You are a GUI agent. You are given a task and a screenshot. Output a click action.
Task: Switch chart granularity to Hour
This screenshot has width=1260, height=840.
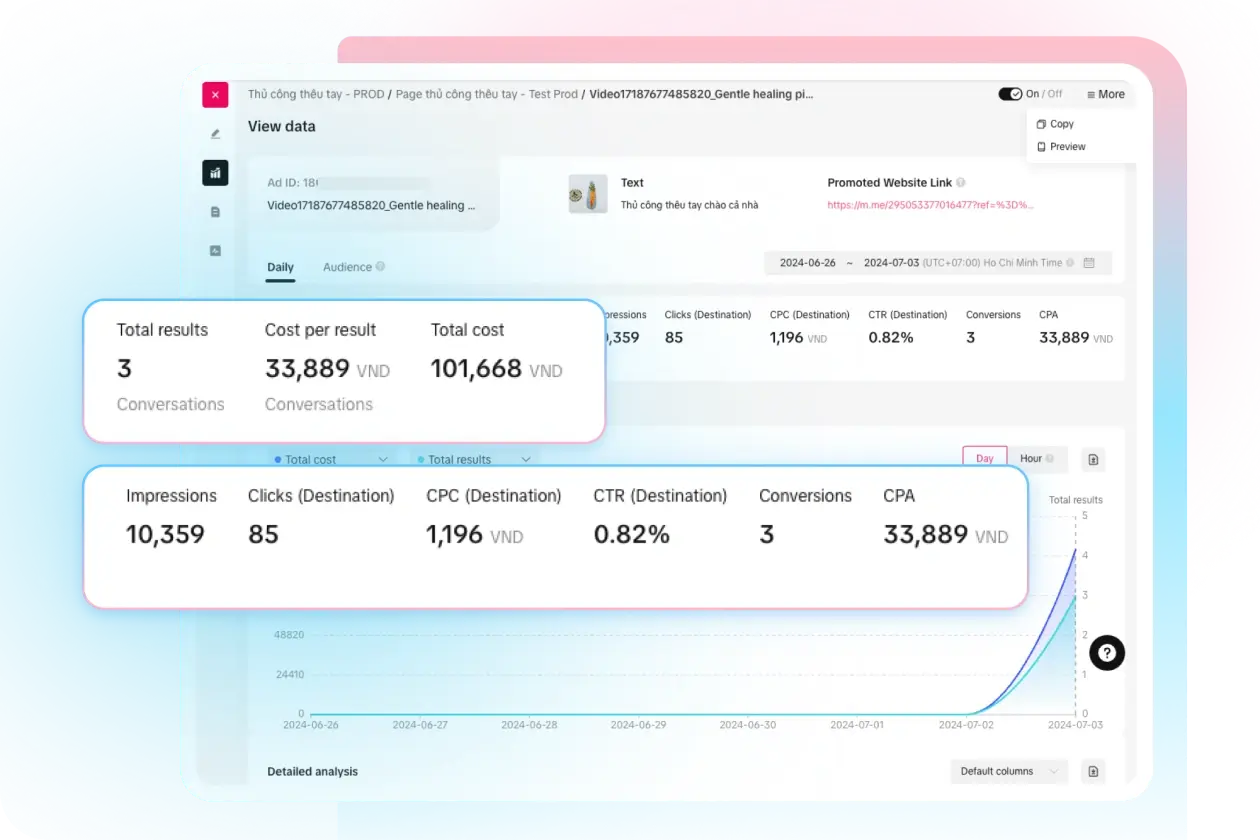1031,458
